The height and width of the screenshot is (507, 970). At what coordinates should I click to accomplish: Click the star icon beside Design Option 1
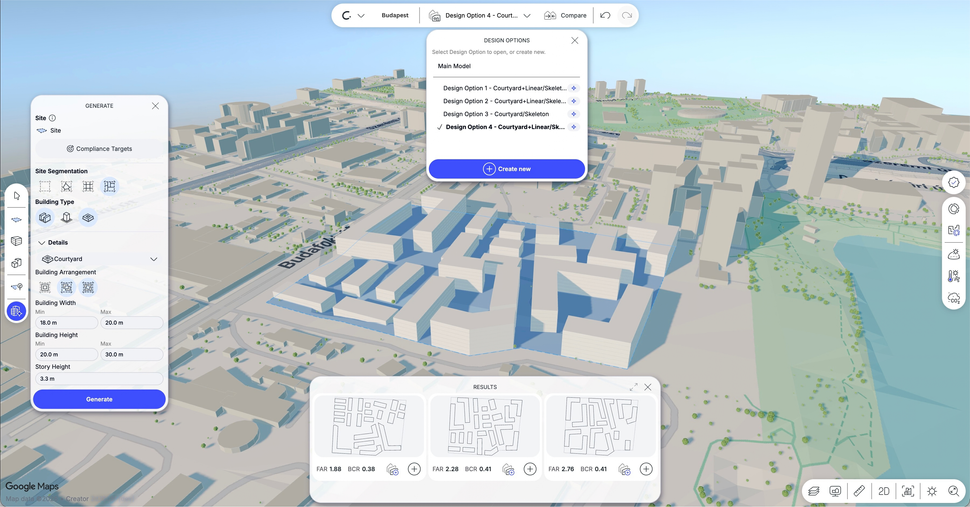pyautogui.click(x=573, y=88)
